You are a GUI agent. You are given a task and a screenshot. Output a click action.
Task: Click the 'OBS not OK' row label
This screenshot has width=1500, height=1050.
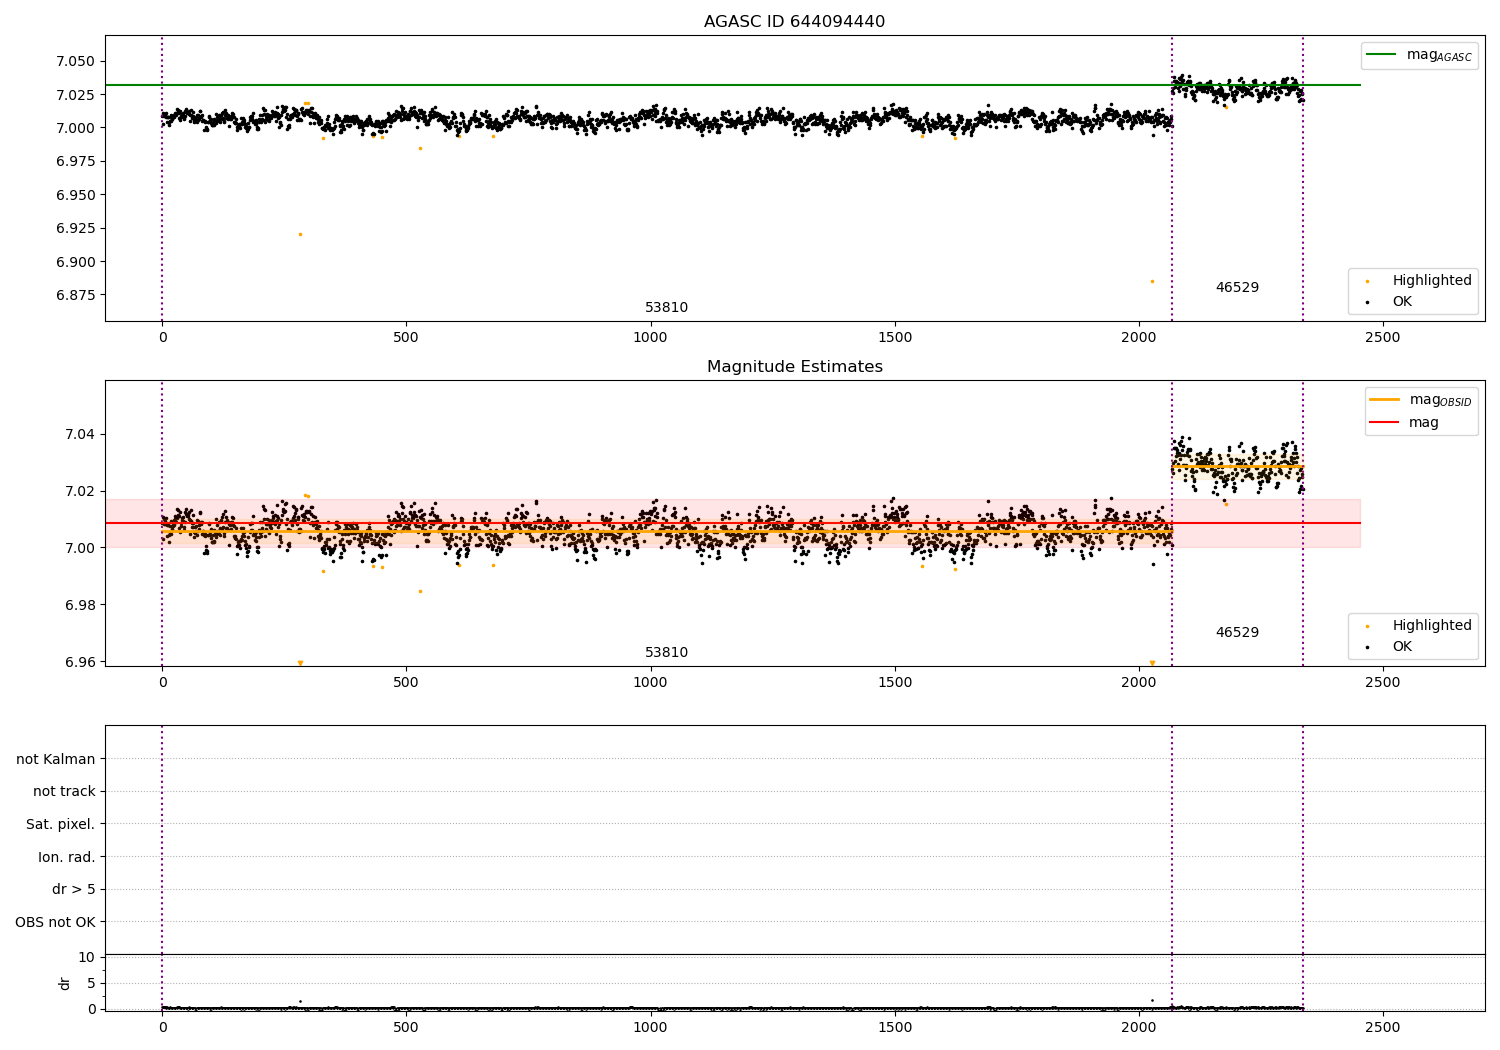(56, 923)
